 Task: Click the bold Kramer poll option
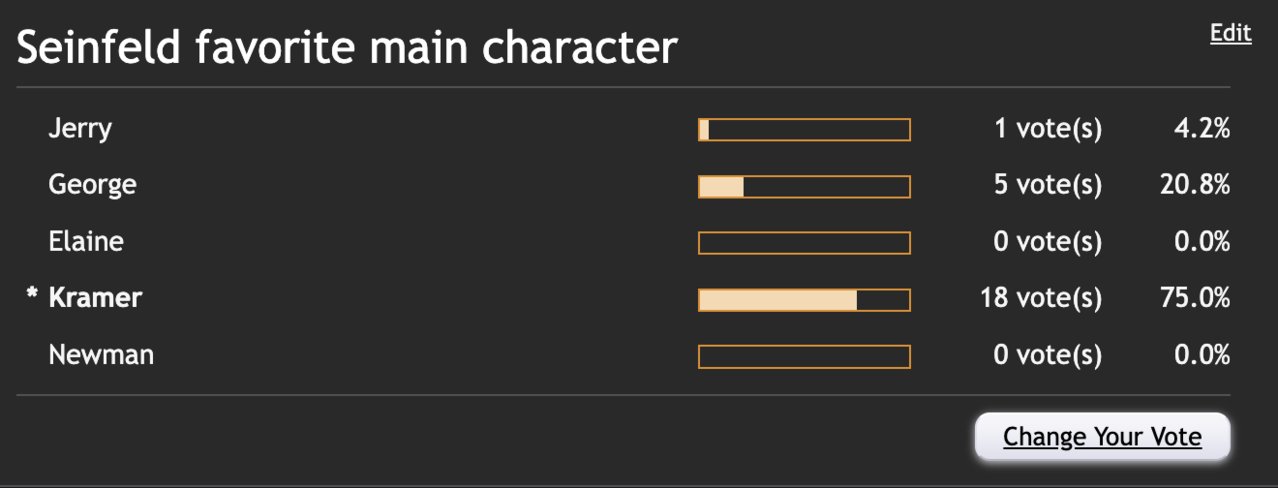(95, 298)
